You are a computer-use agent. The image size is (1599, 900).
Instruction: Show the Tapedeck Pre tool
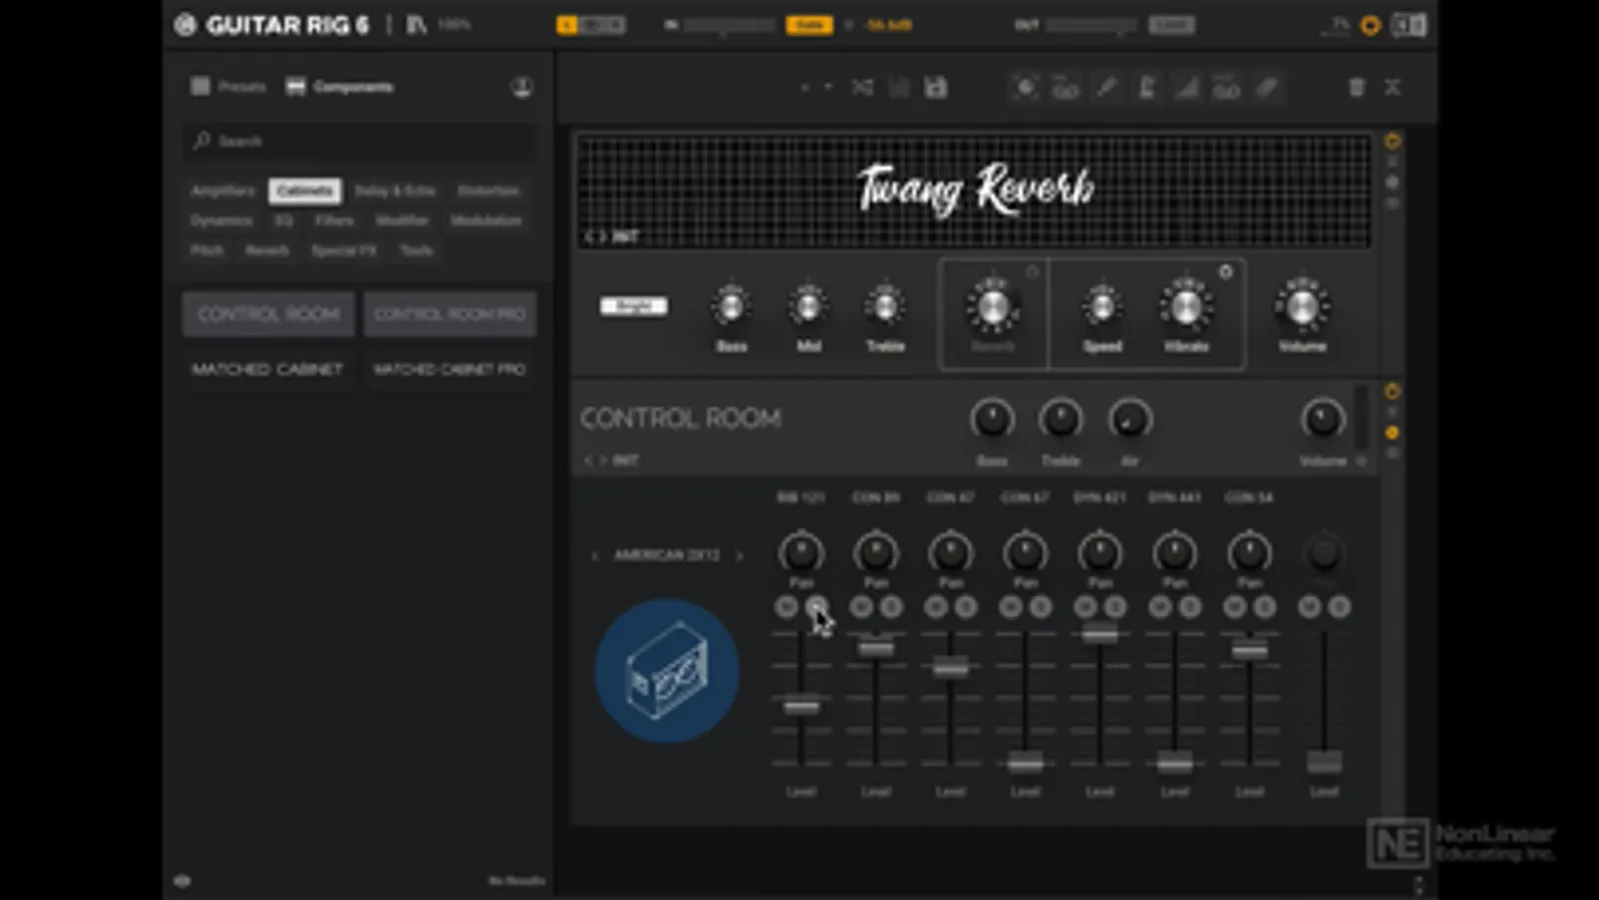tap(1066, 88)
